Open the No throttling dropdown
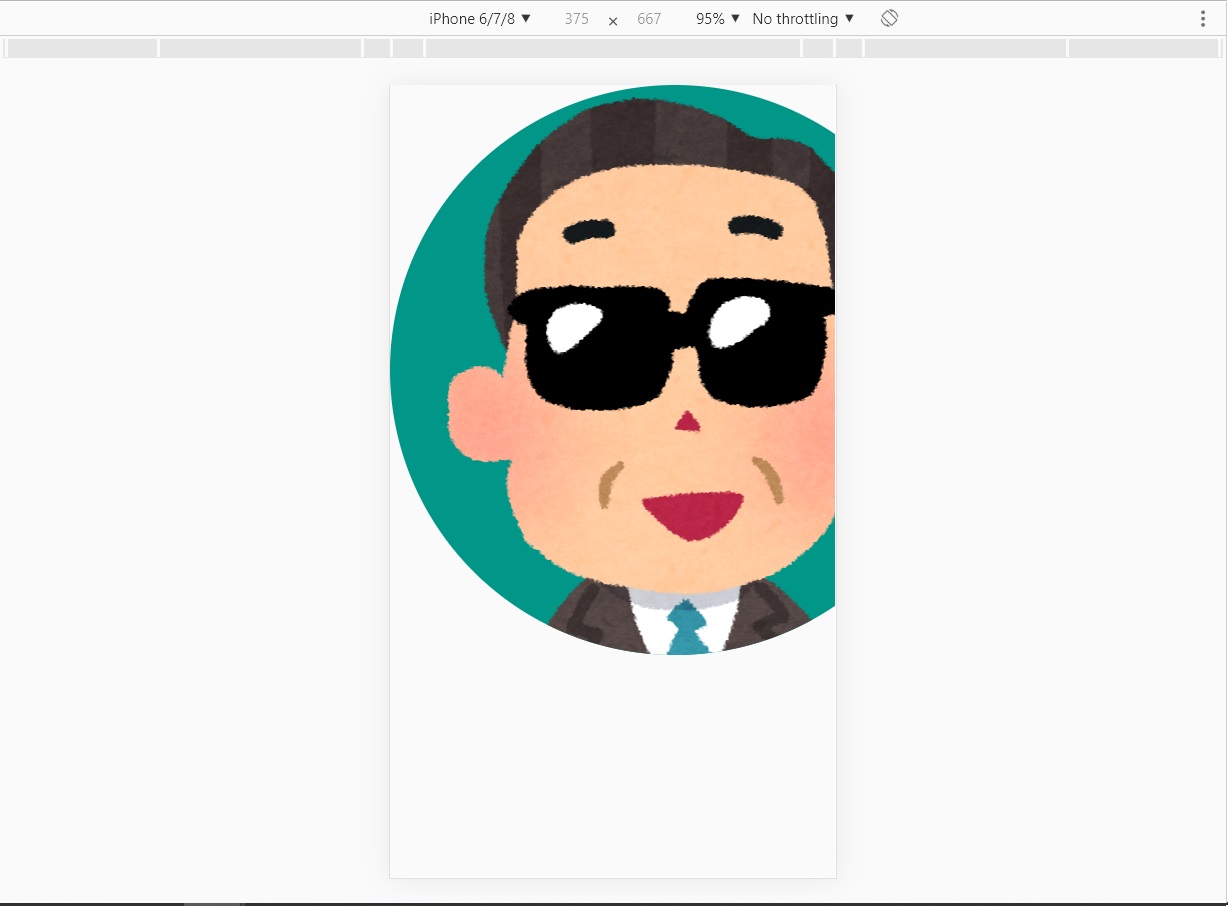The height and width of the screenshot is (906, 1228). [x=803, y=19]
